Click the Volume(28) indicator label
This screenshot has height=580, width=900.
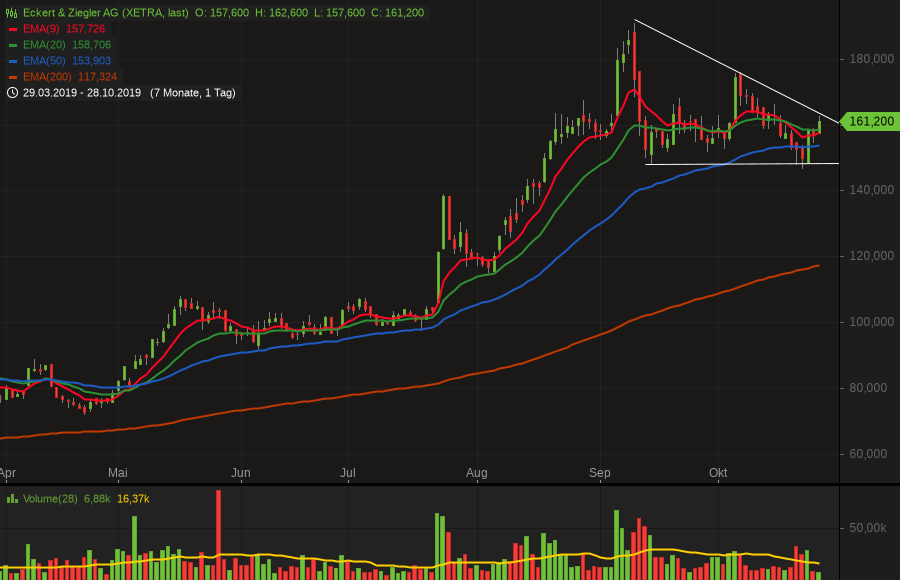tap(50, 498)
